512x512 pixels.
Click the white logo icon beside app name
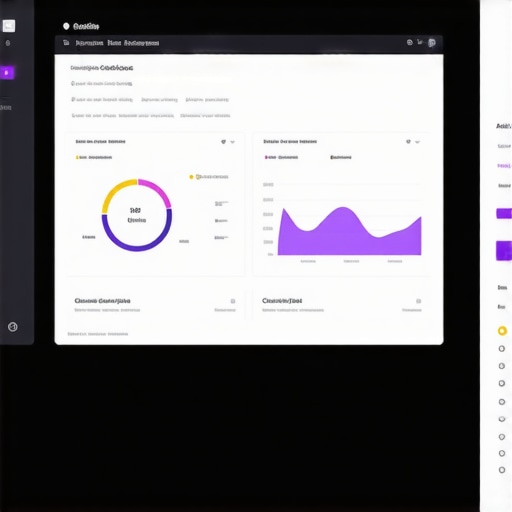coord(66,26)
